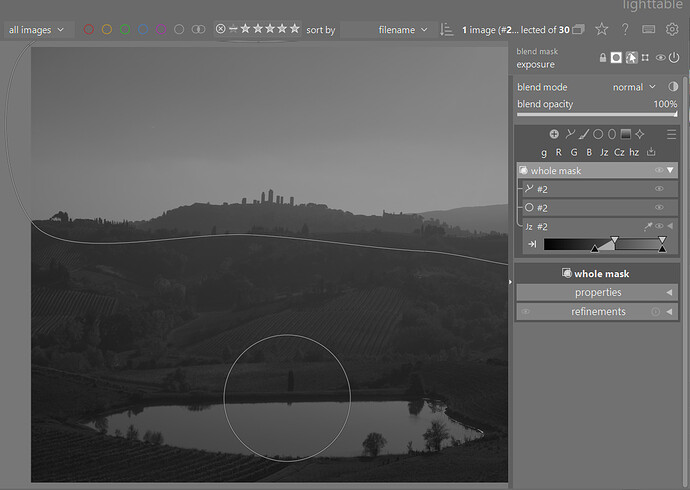Select the R parametric channel tab
Viewport: 690px width, 490px height.
pos(558,152)
